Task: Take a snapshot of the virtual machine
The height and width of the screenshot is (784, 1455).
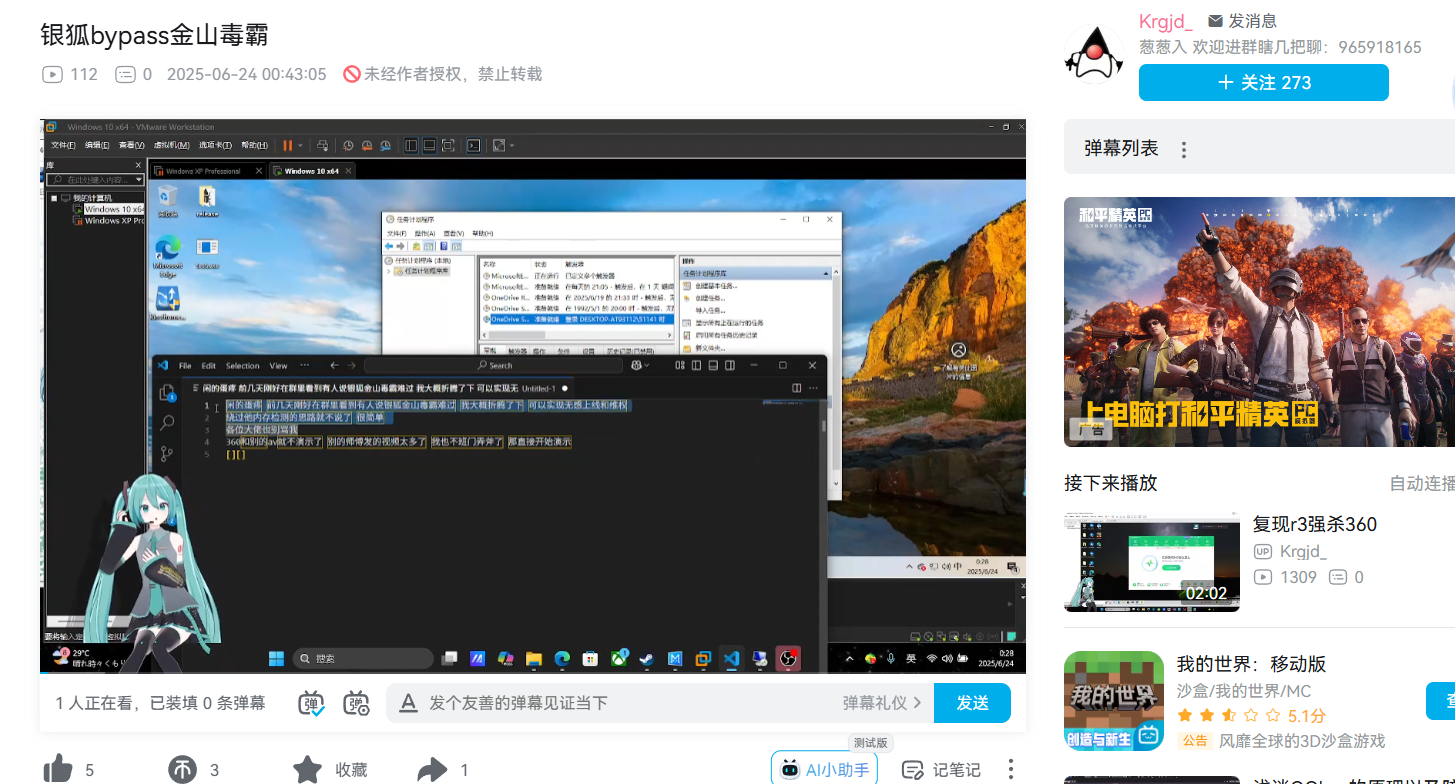Action: click(348, 145)
